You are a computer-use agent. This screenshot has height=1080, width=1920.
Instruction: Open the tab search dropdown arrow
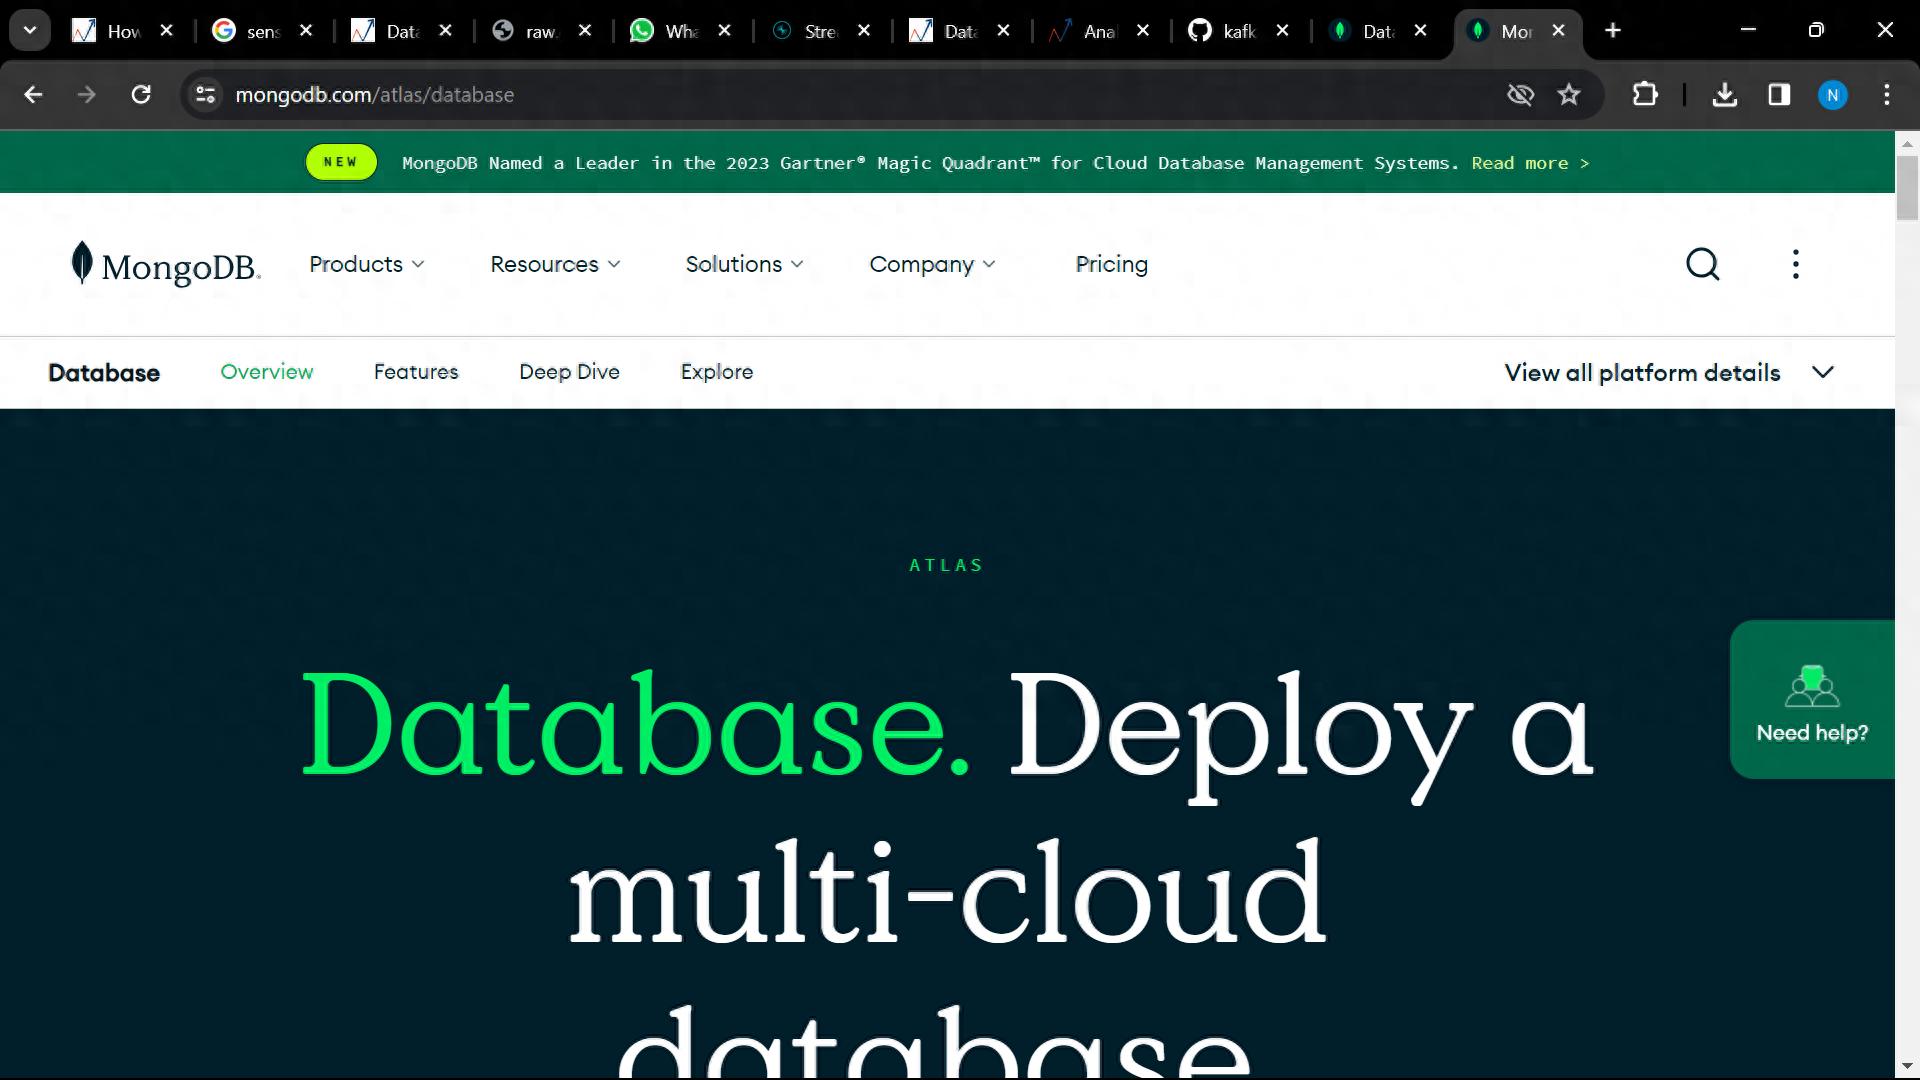[30, 31]
